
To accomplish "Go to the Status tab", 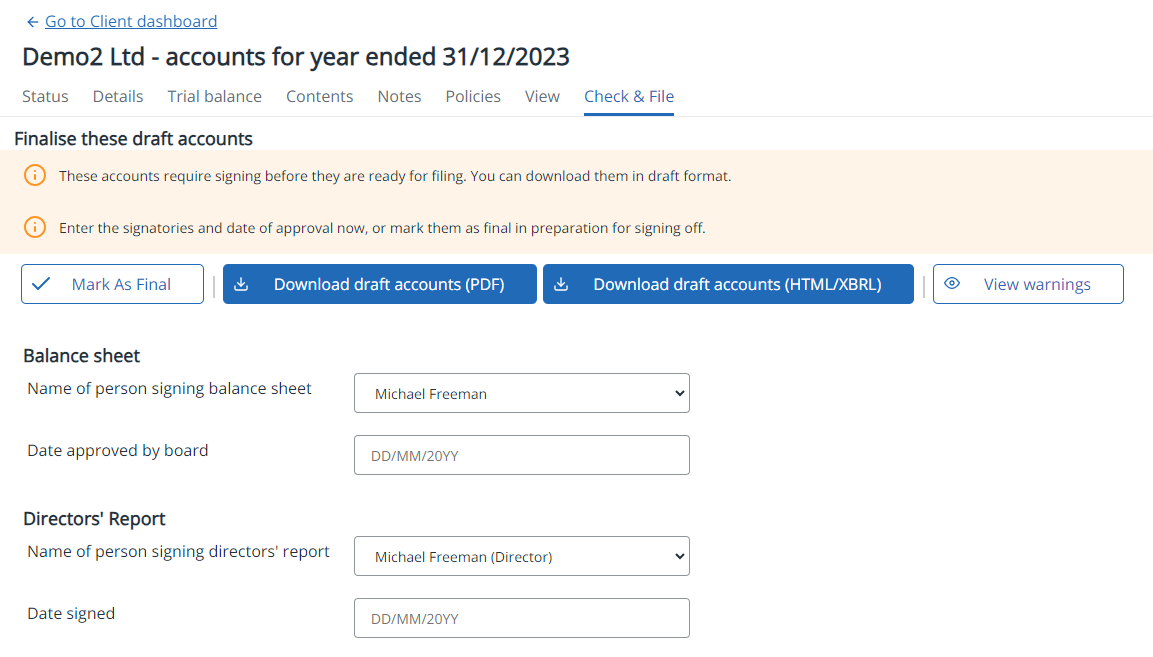I will [x=45, y=97].
